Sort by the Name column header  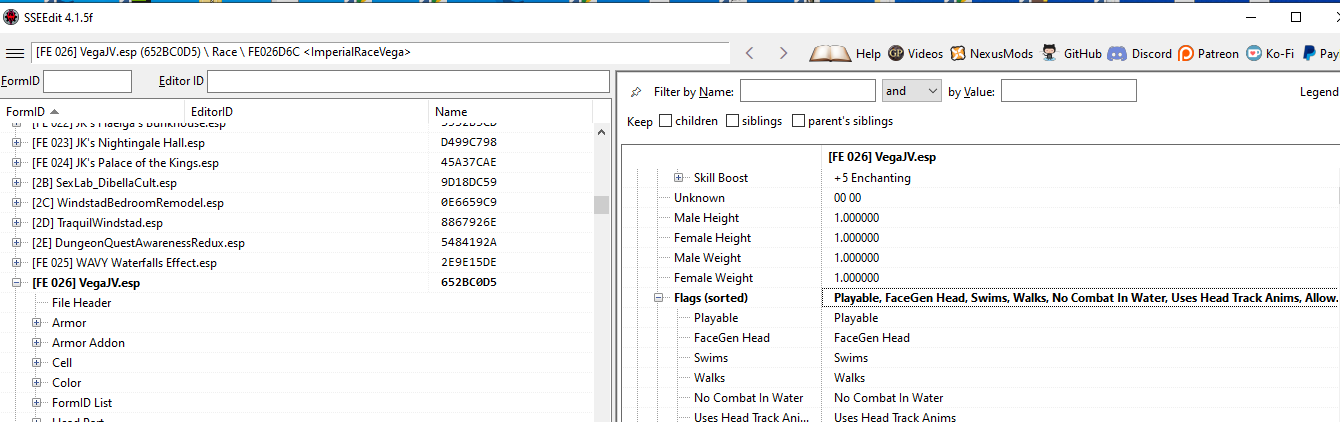(510, 112)
